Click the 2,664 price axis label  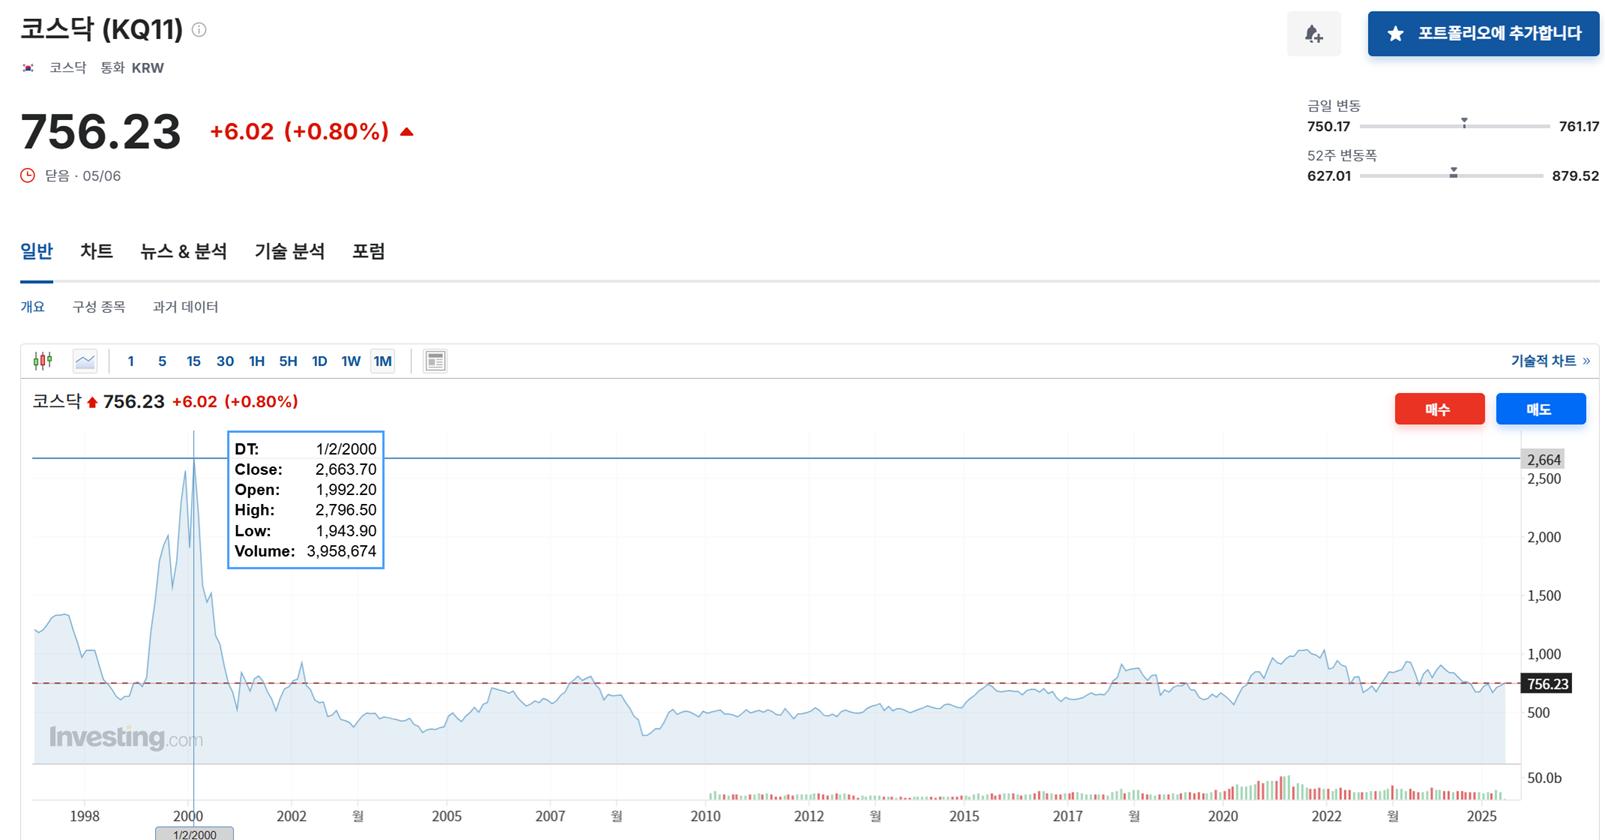pyautogui.click(x=1543, y=460)
